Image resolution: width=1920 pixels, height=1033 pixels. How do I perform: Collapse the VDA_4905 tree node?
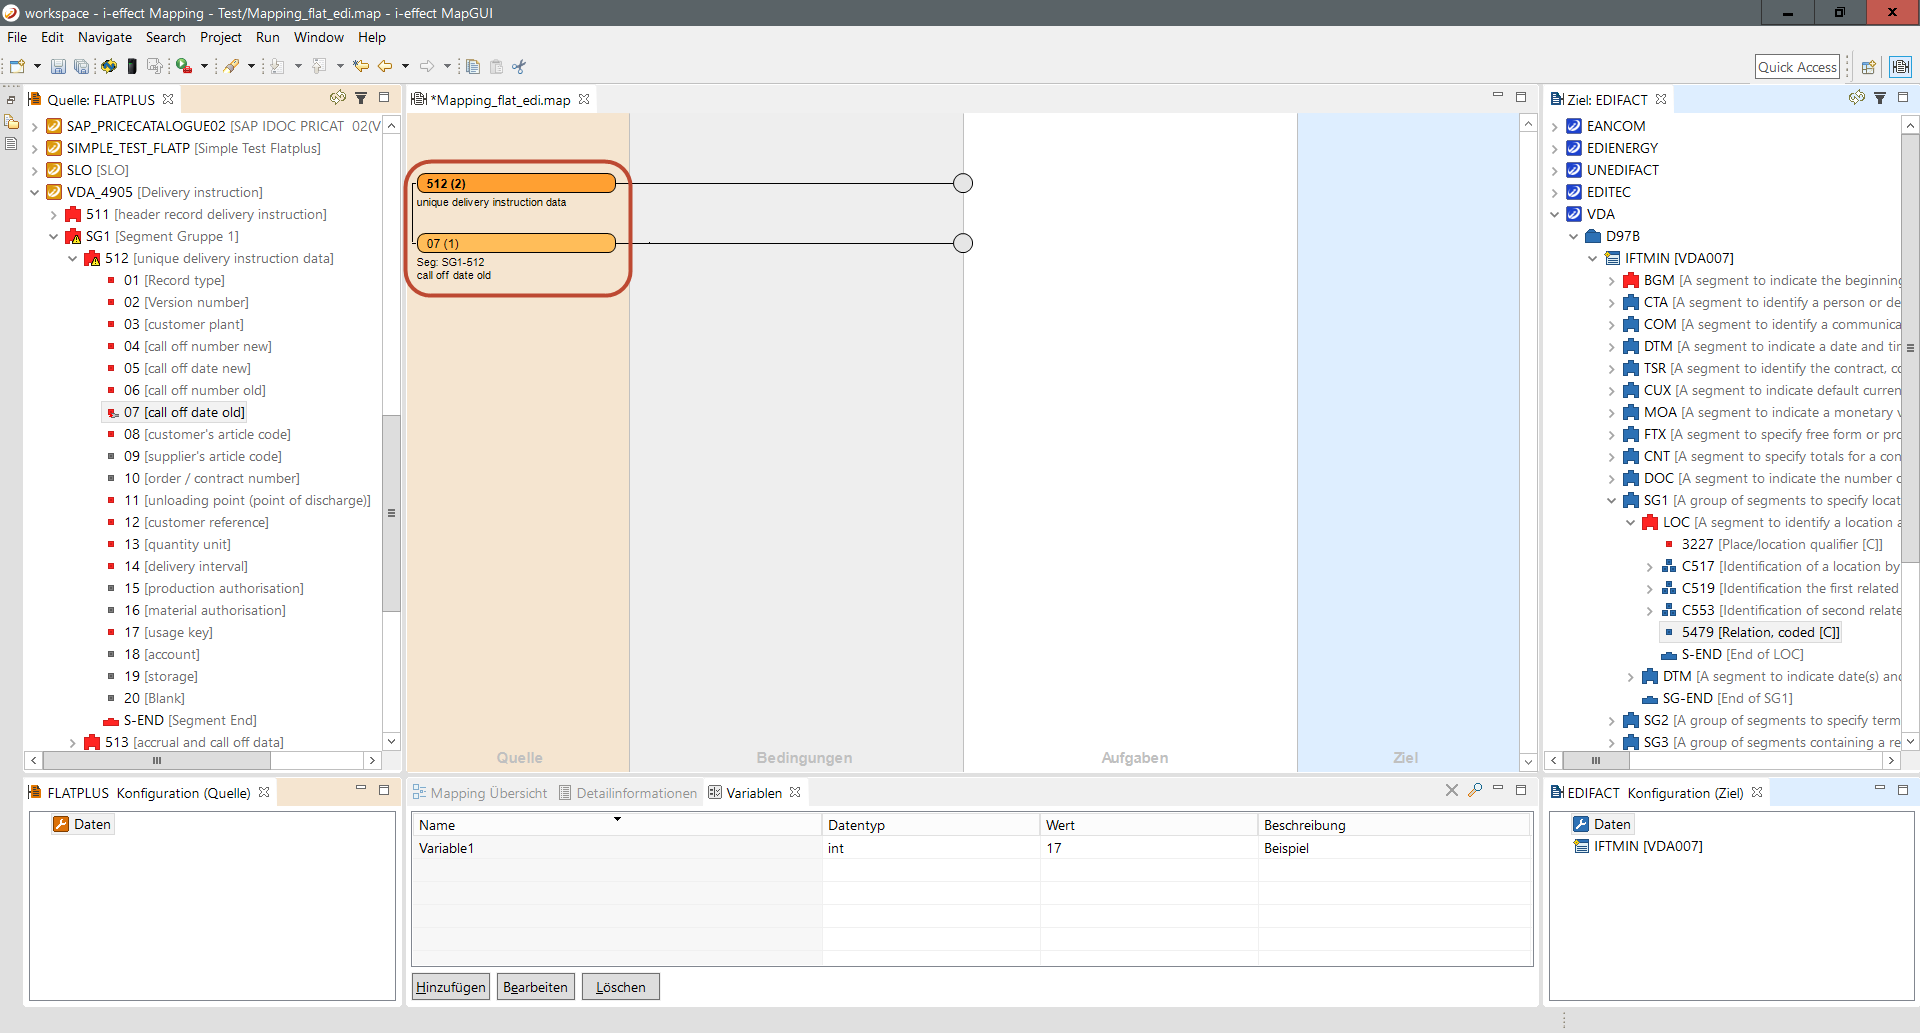pyautogui.click(x=35, y=192)
